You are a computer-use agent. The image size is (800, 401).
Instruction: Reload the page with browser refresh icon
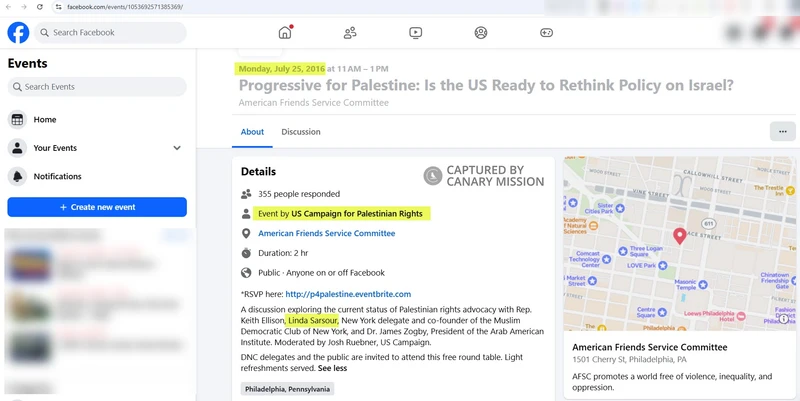pos(39,7)
